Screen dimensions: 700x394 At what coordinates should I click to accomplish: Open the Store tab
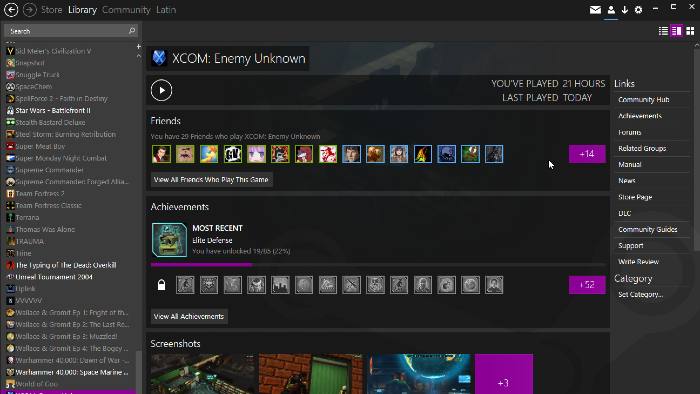tap(51, 9)
